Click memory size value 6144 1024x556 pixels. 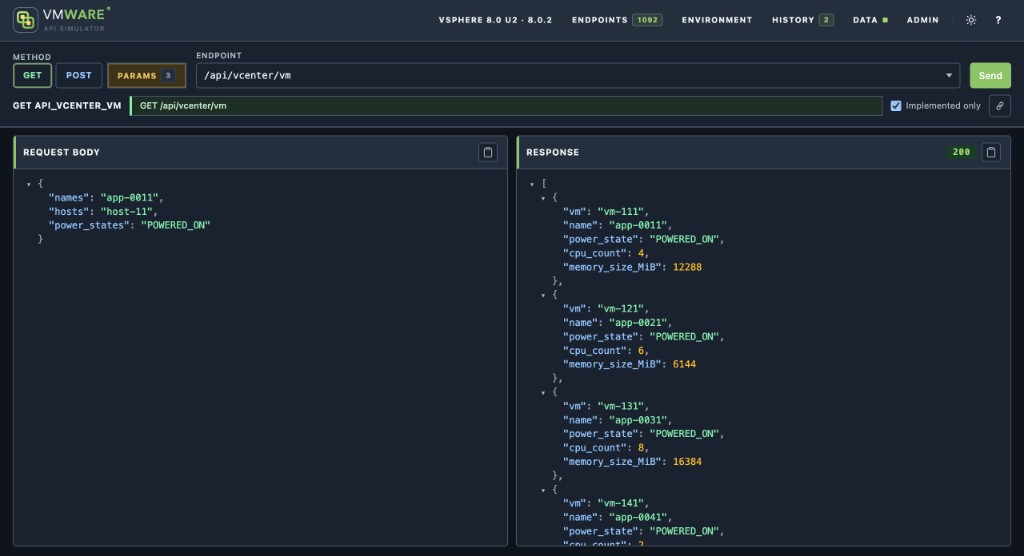click(x=684, y=365)
